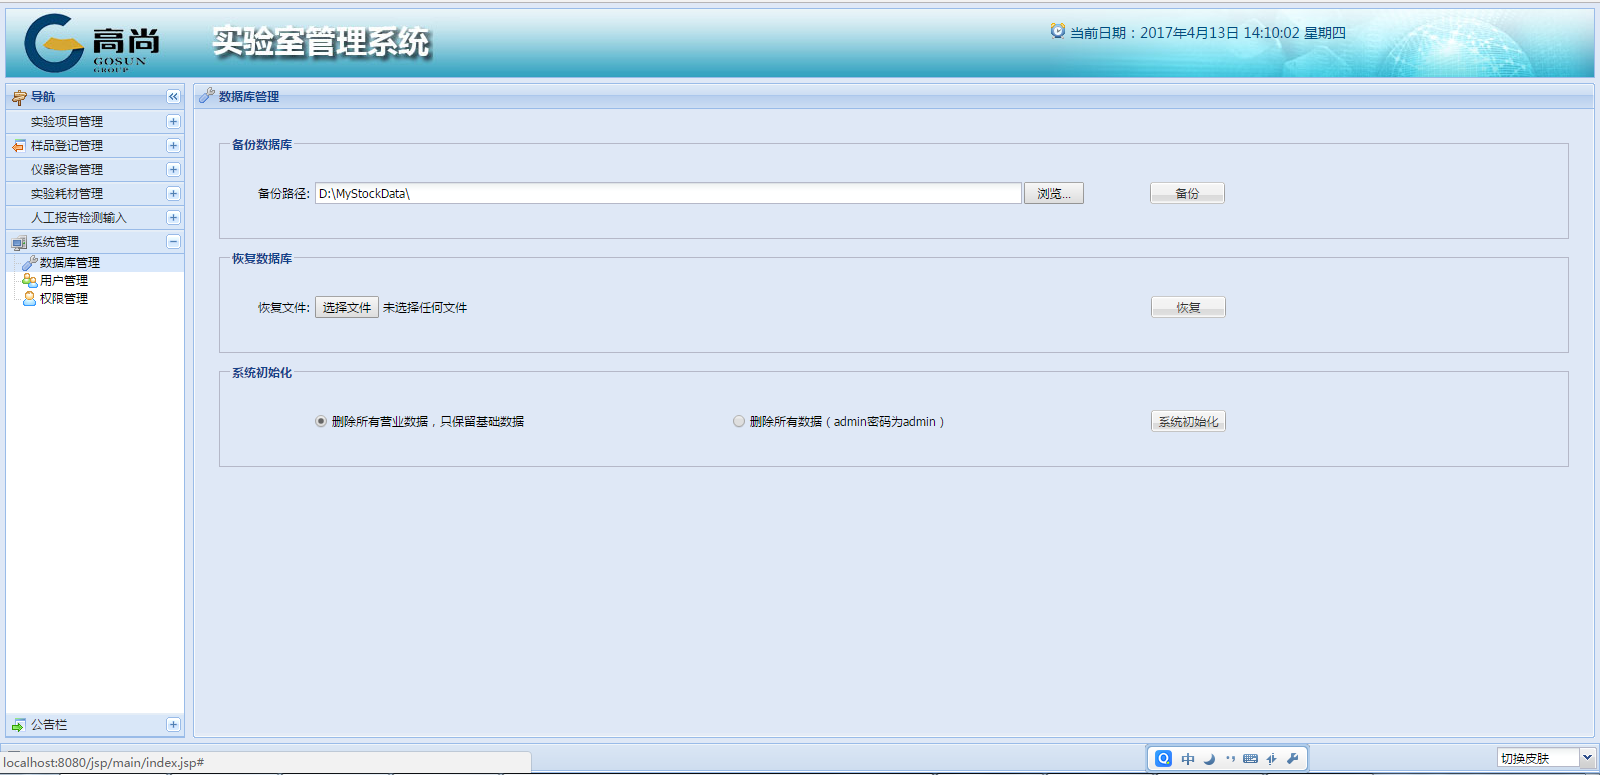Image resolution: width=1600 pixels, height=775 pixels.
Task: Click the 选择文件 choose file button
Action: tap(347, 307)
